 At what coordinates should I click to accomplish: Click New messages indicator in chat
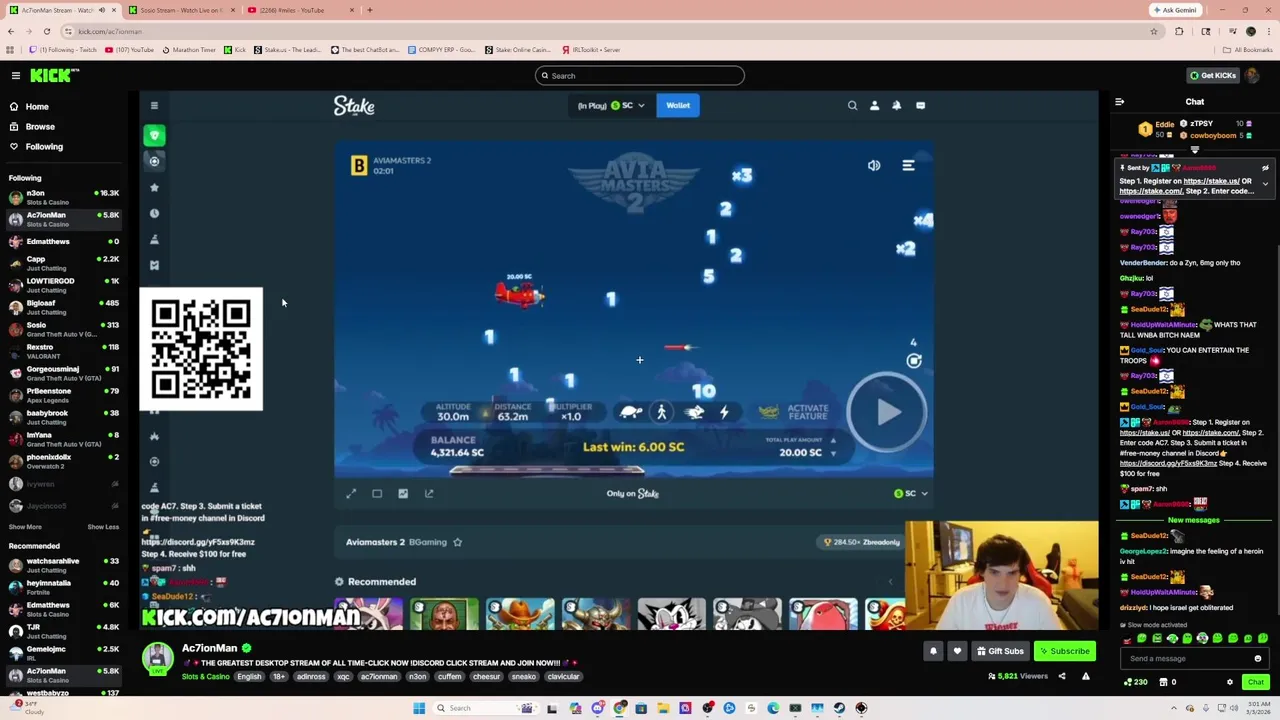coord(1194,520)
